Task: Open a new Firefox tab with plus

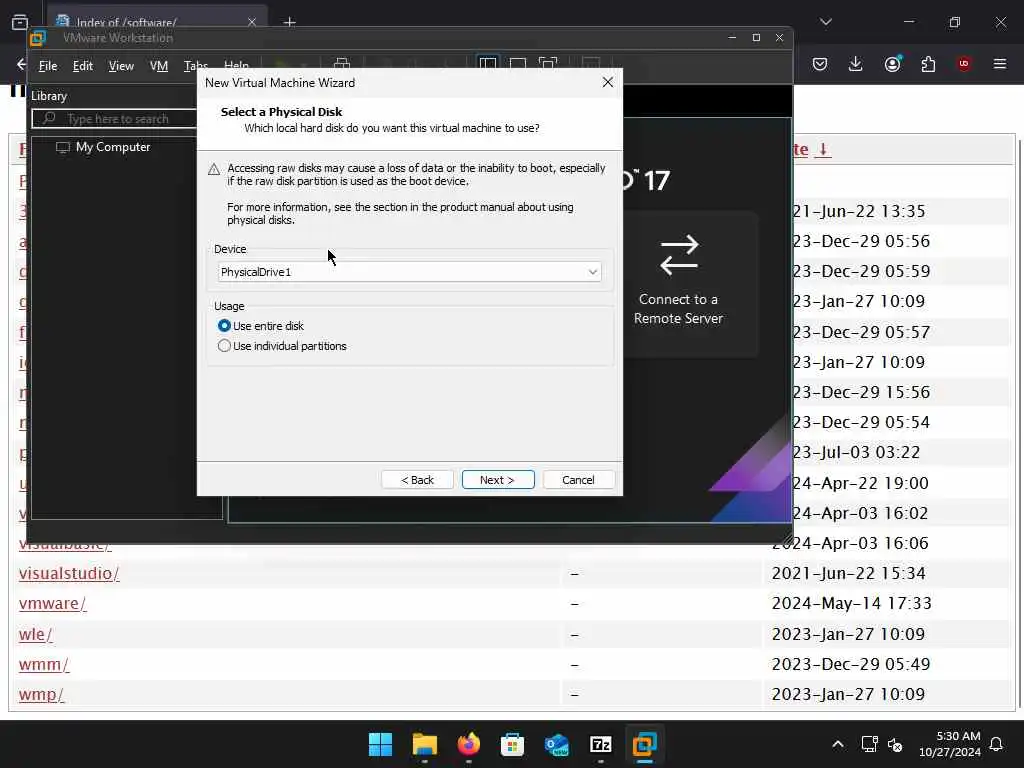Action: click(x=290, y=22)
